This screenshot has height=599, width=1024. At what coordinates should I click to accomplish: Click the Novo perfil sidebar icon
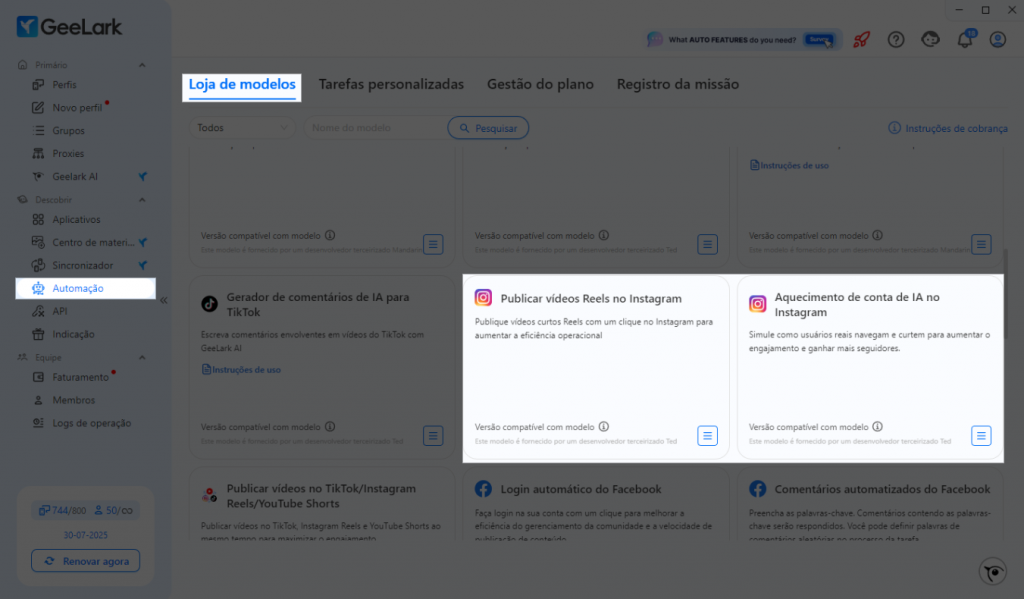39,108
